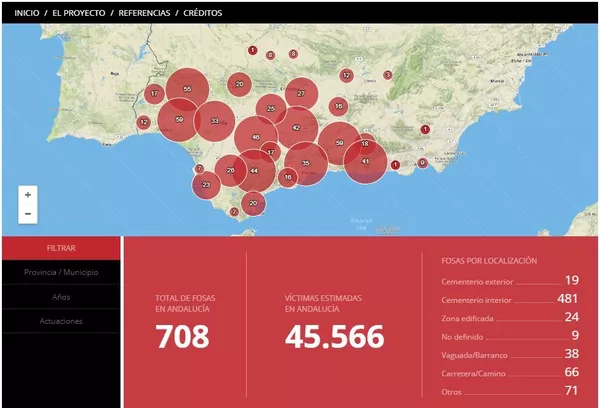Expand the Años filter

(x=61, y=297)
